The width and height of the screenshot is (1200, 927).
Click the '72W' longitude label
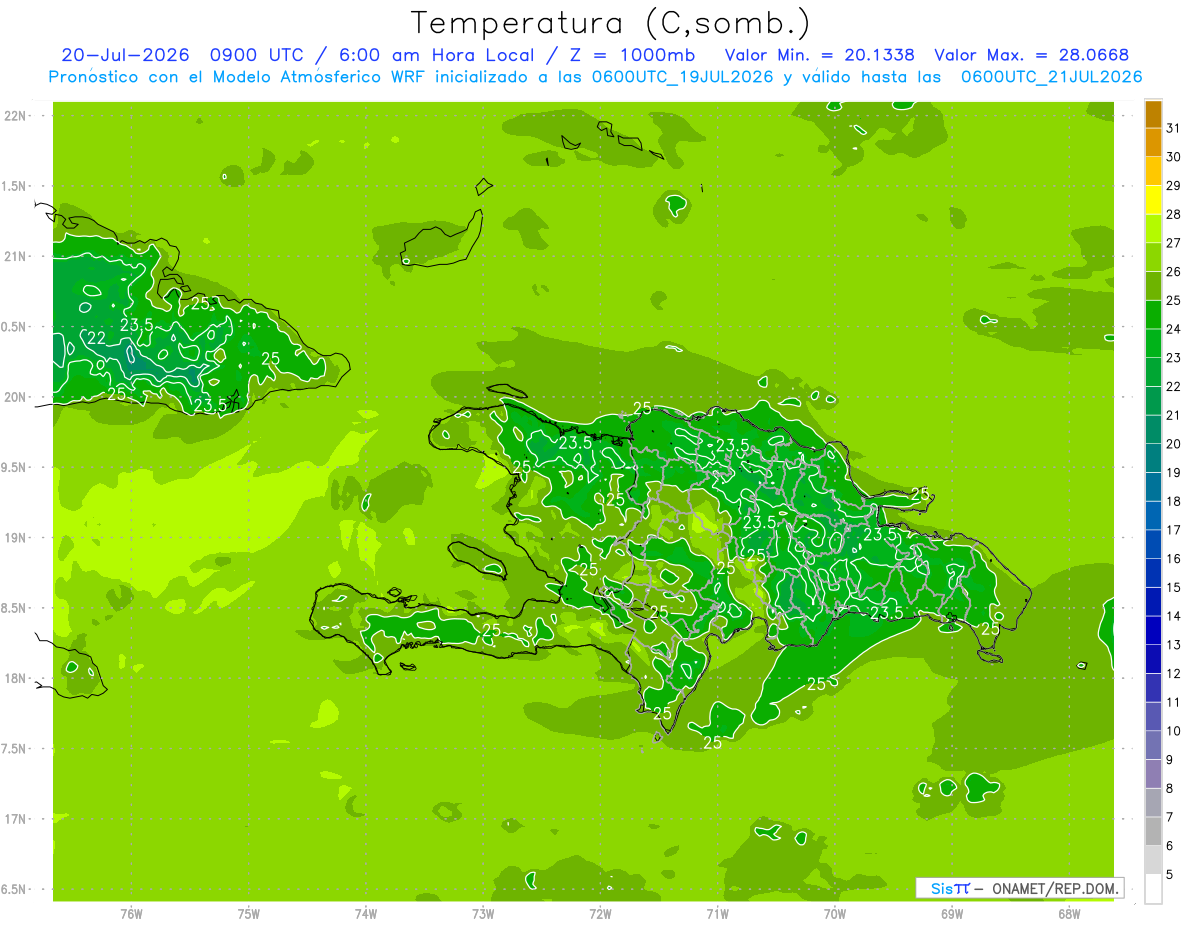[x=600, y=914]
